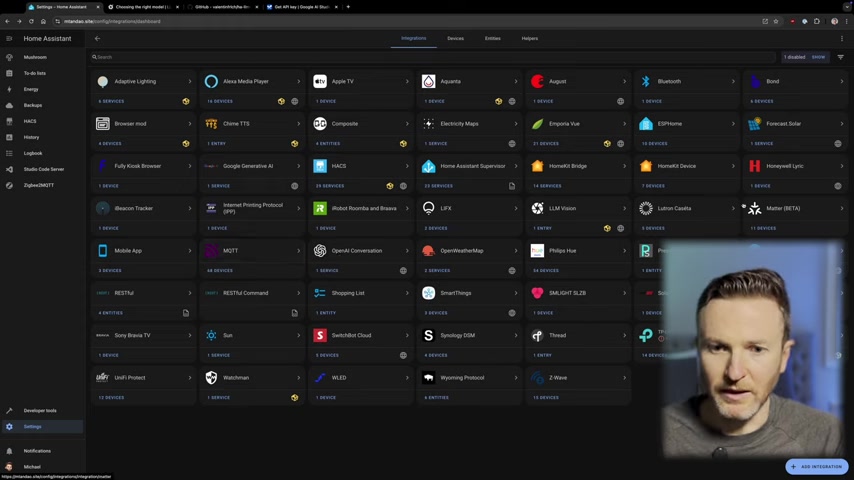Image resolution: width=854 pixels, height=480 pixels.
Task: Expand the Electricity Maps card chevron
Action: 516,124
